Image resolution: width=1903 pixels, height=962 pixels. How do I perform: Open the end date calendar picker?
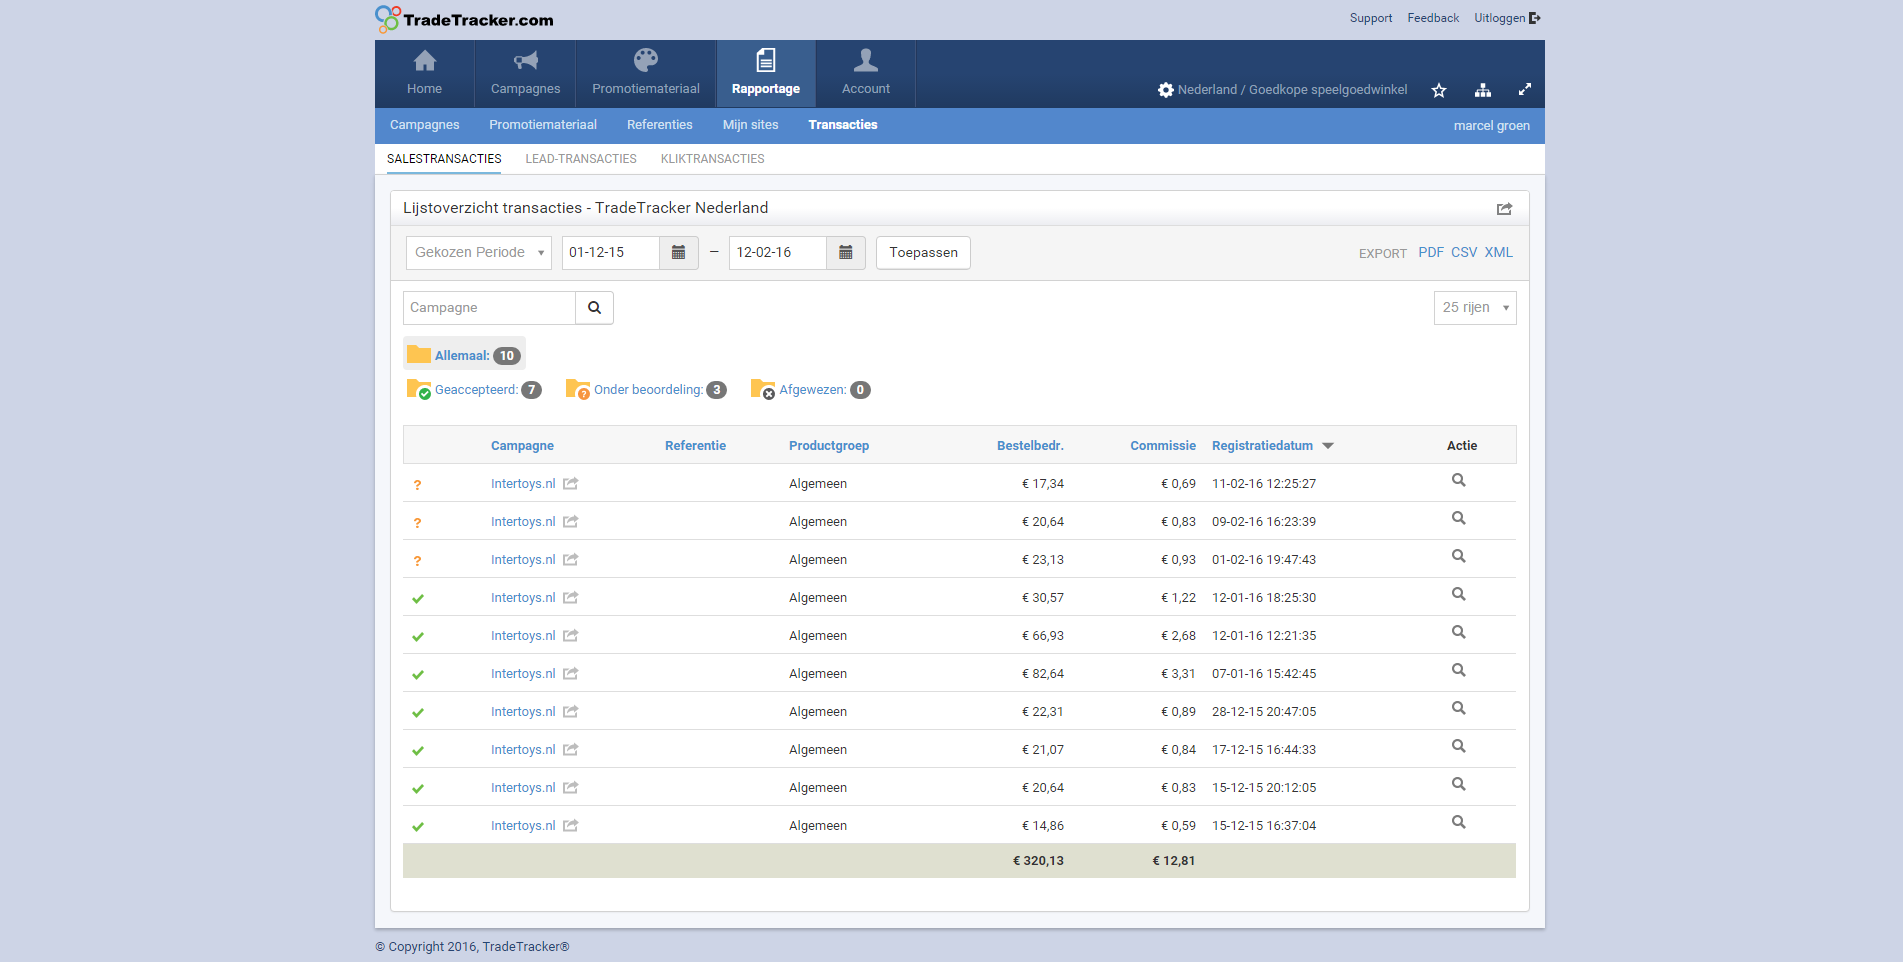[x=845, y=252]
